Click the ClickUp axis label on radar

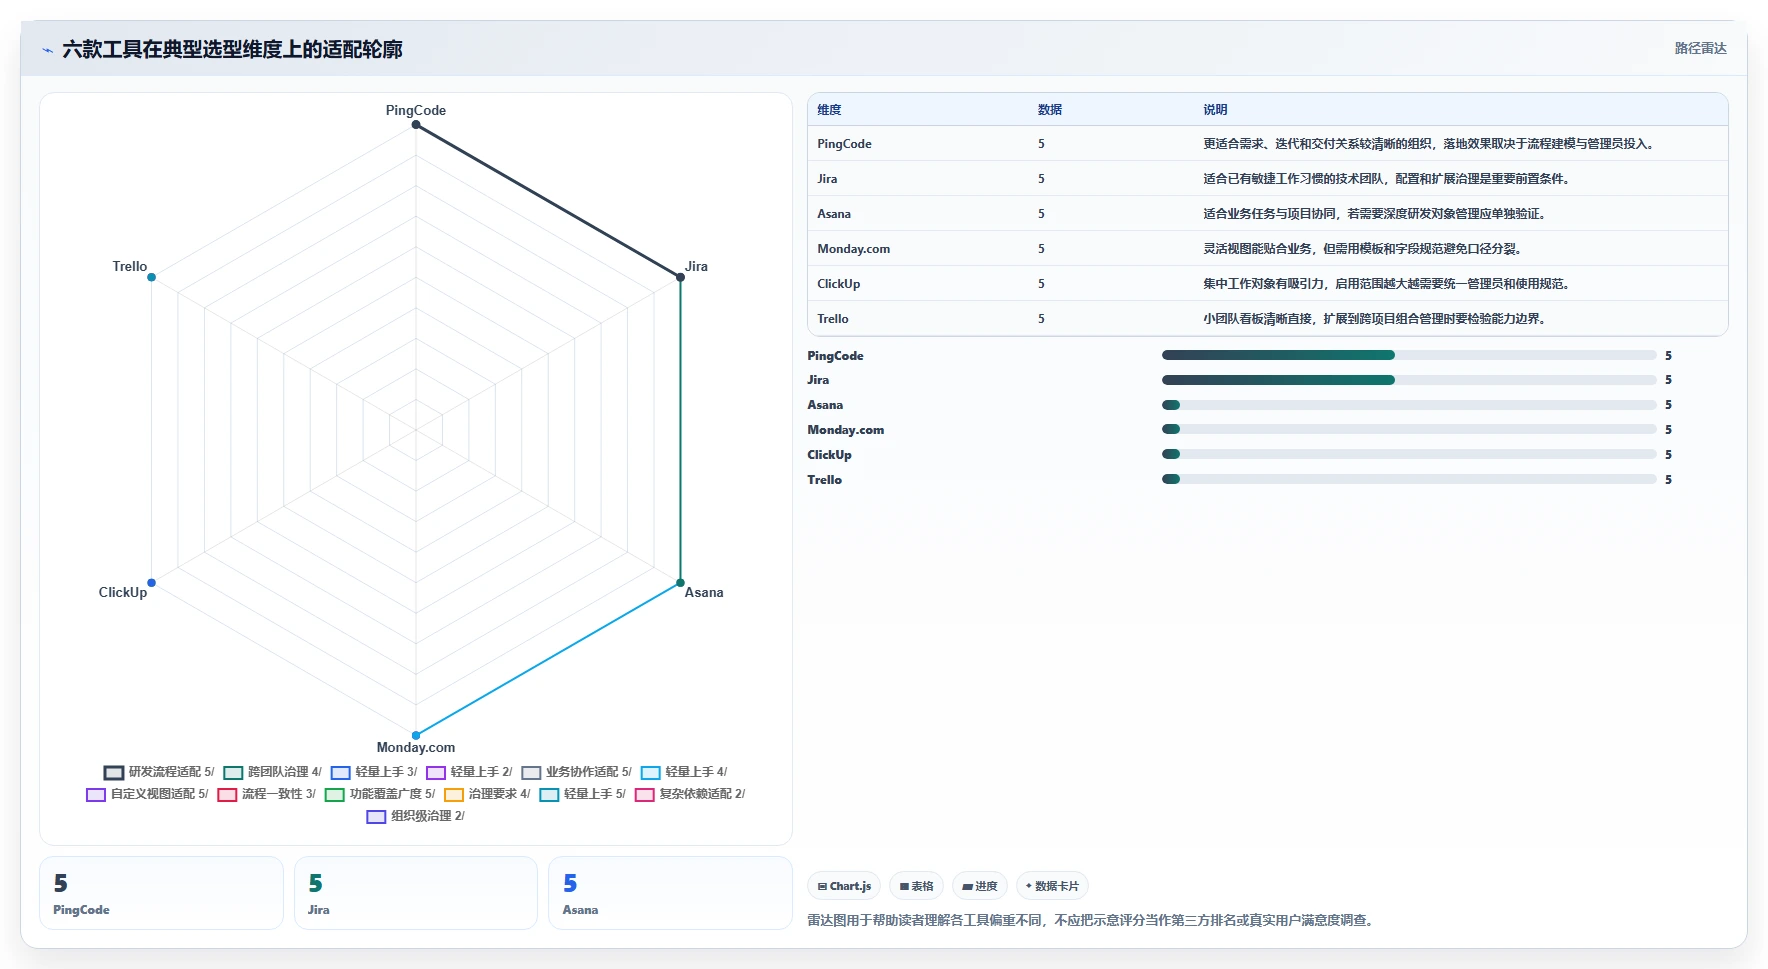pos(123,592)
